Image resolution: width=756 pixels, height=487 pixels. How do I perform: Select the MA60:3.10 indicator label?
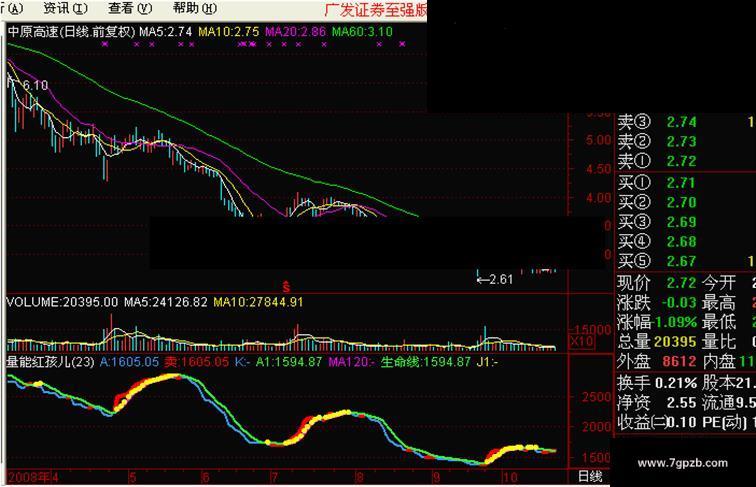click(362, 32)
